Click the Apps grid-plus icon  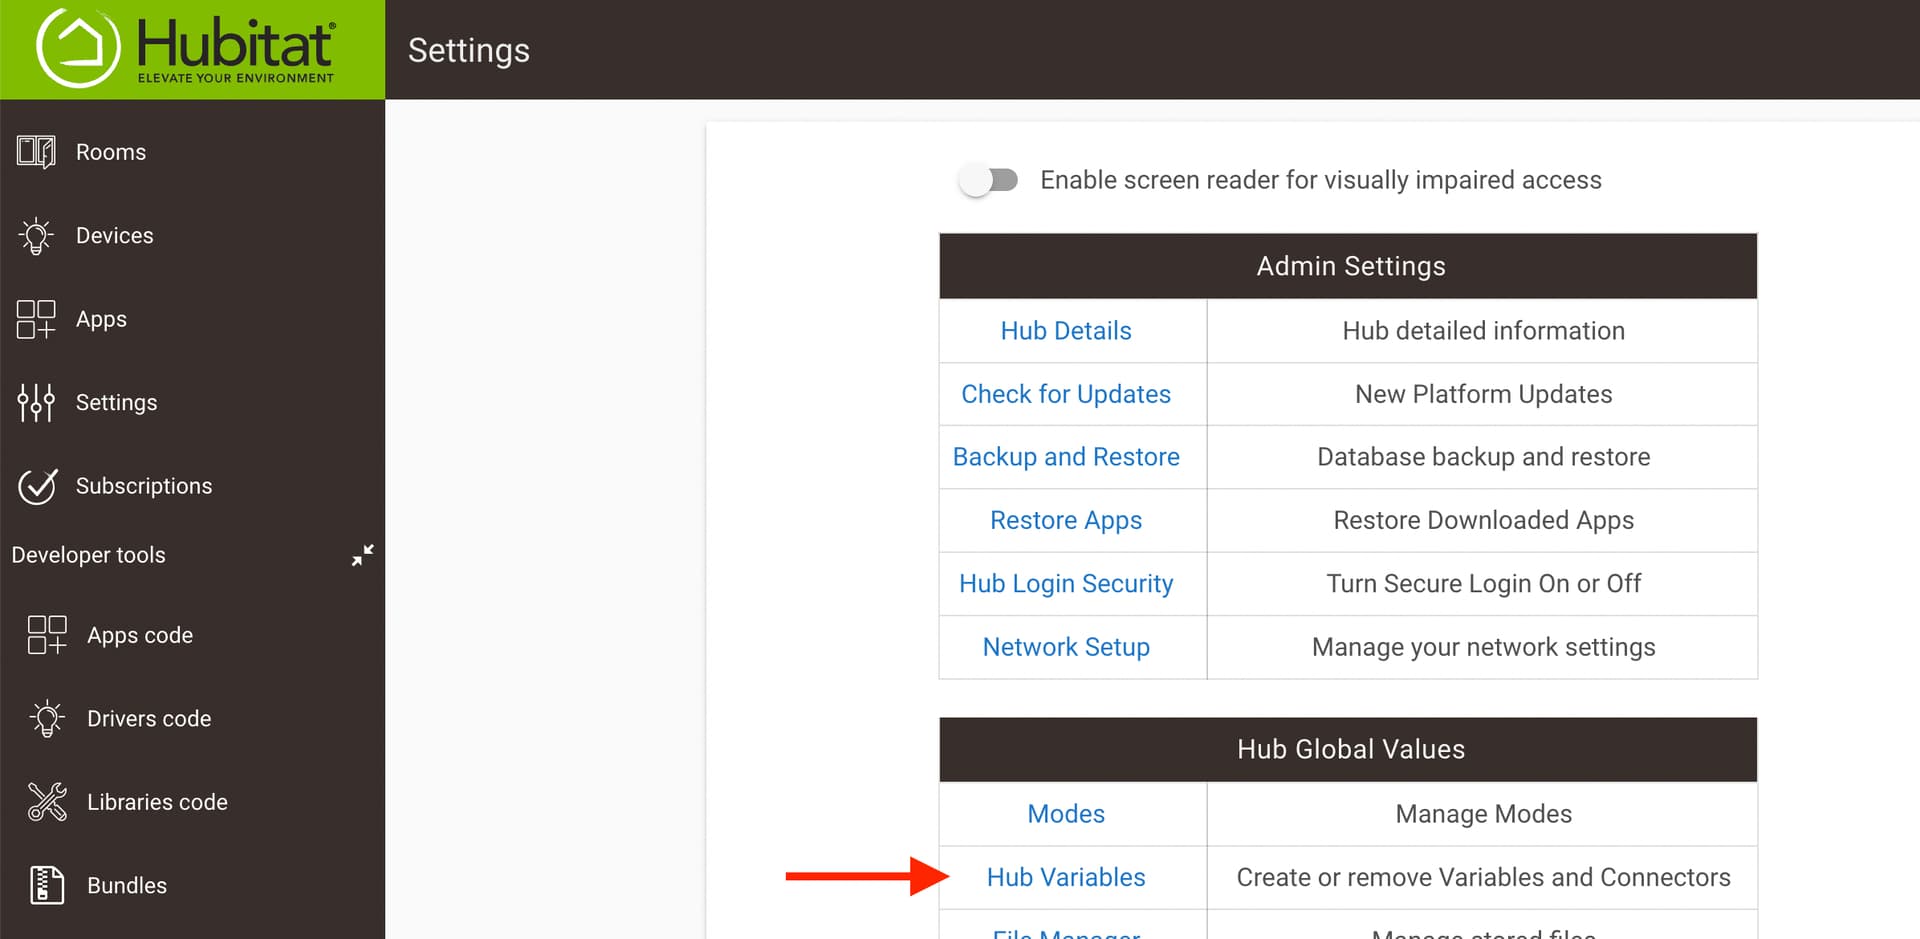(36, 319)
